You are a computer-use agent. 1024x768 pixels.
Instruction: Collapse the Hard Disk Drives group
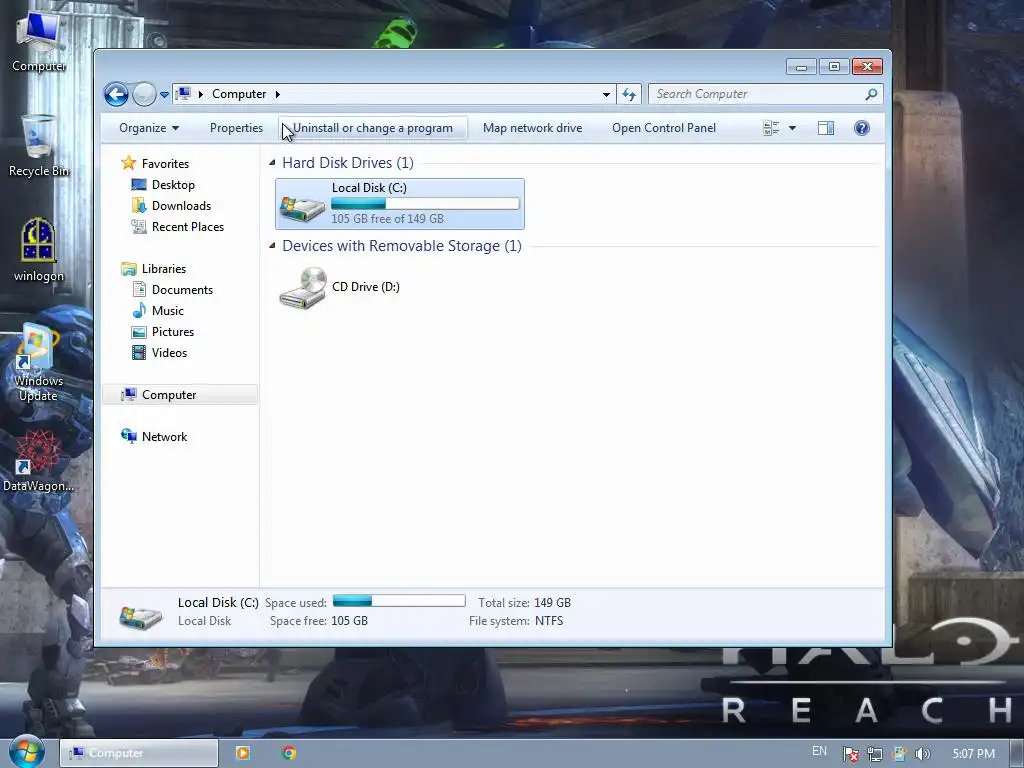pyautogui.click(x=272, y=162)
